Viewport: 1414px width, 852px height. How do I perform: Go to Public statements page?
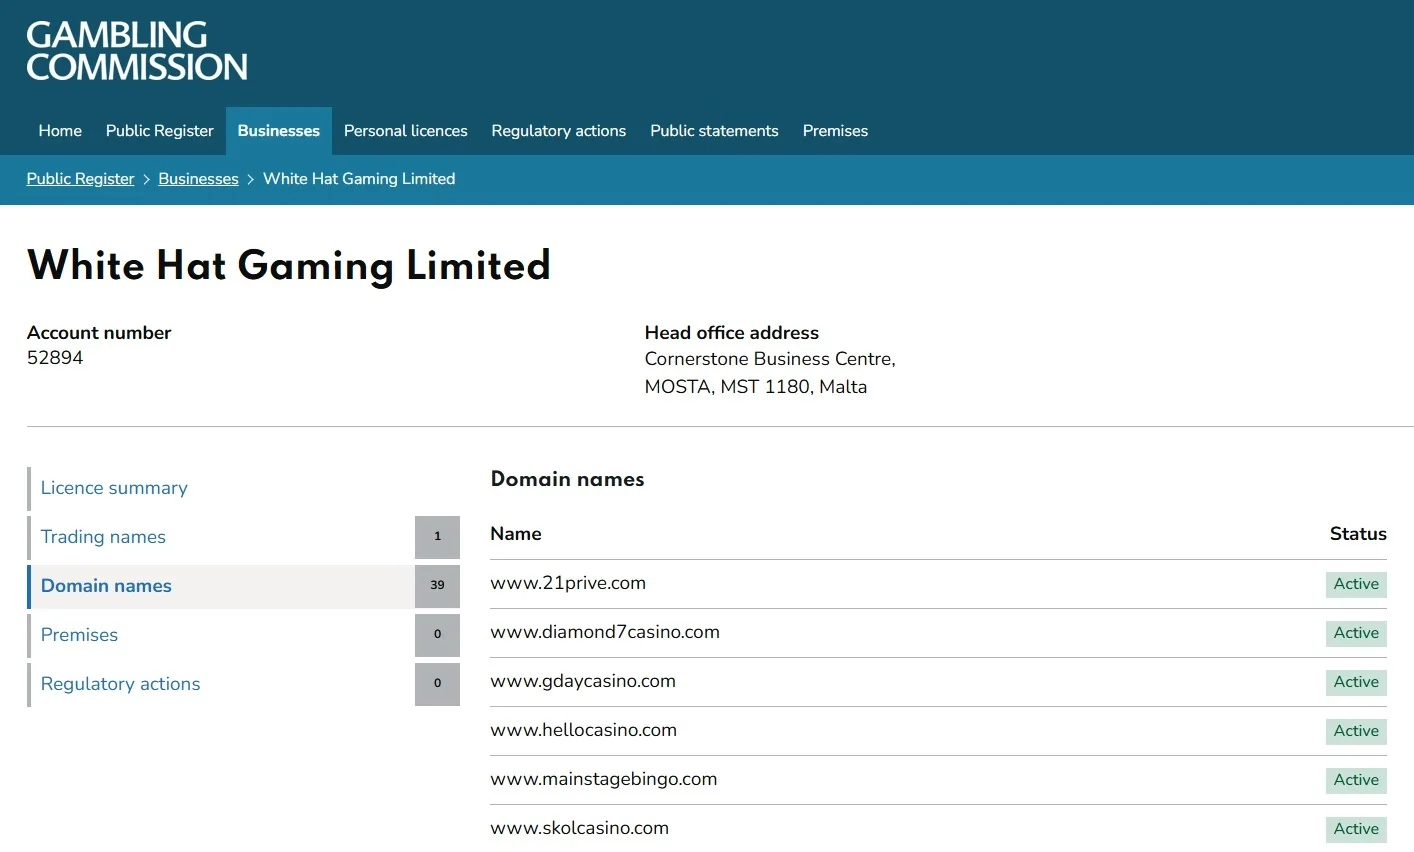click(x=714, y=131)
